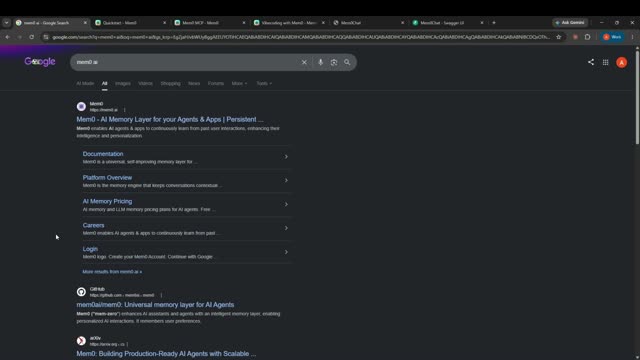Click the Mem0 site favicon in first result
This screenshot has height=360, width=640.
point(81,107)
